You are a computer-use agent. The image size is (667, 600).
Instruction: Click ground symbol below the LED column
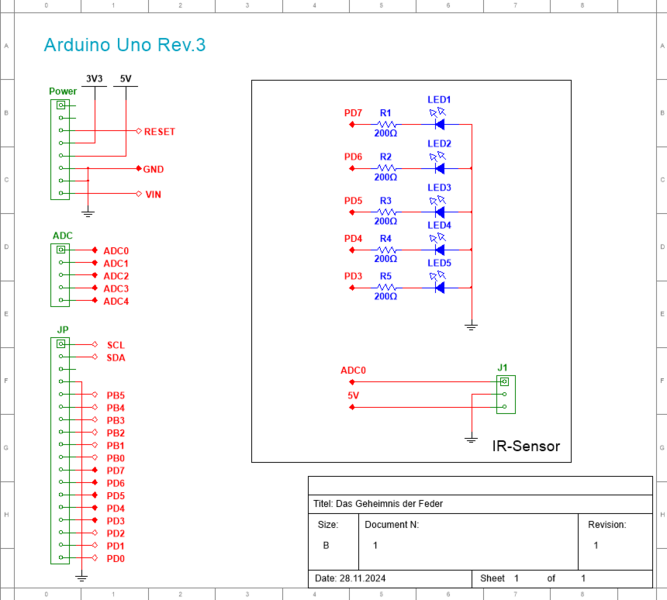[x=471, y=325]
